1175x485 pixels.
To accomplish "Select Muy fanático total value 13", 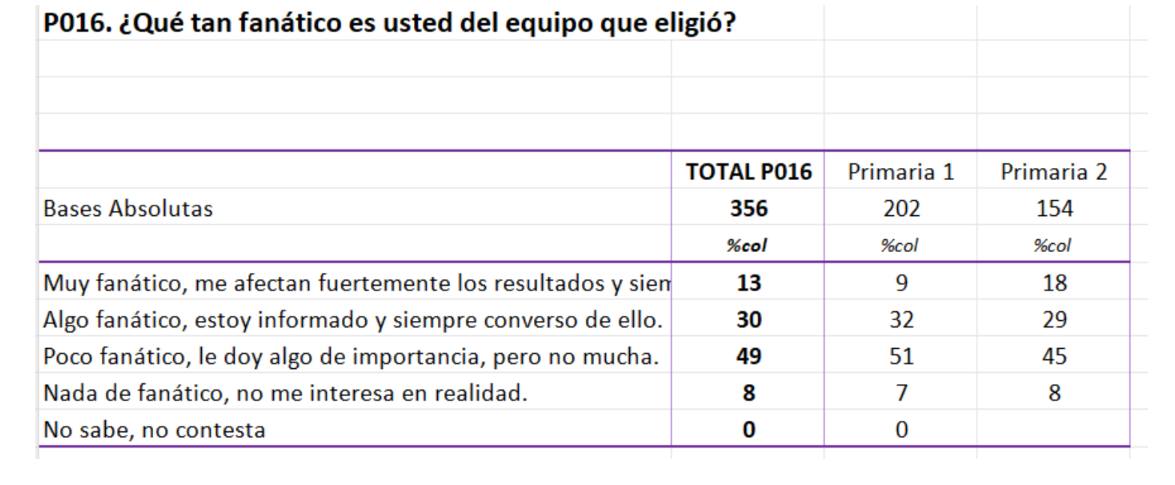I will (749, 283).
